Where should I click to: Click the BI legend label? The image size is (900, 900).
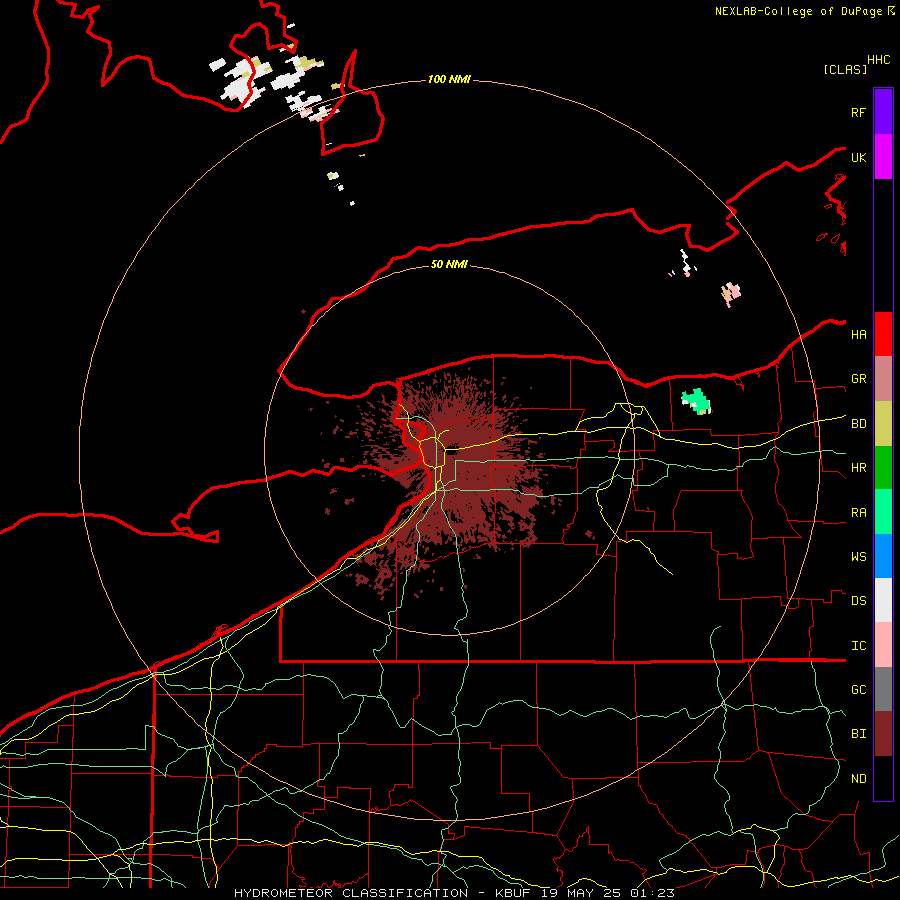pos(858,734)
